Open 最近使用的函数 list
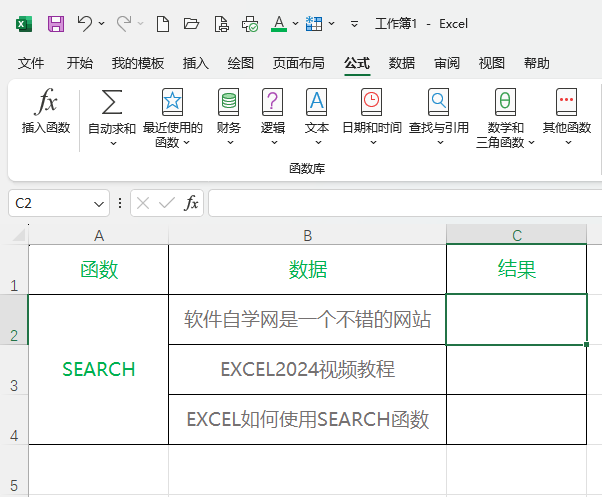Image resolution: width=602 pixels, height=497 pixels. (172, 118)
